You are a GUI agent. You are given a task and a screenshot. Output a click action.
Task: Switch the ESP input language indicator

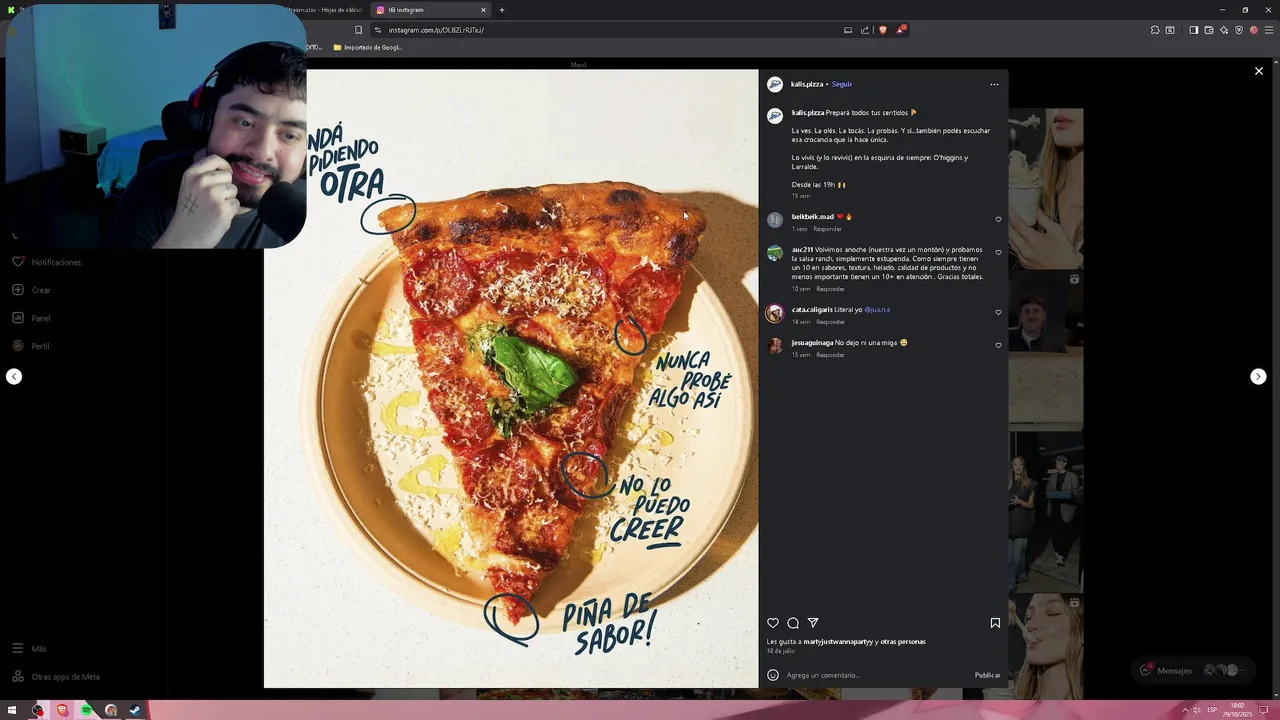click(1212, 710)
